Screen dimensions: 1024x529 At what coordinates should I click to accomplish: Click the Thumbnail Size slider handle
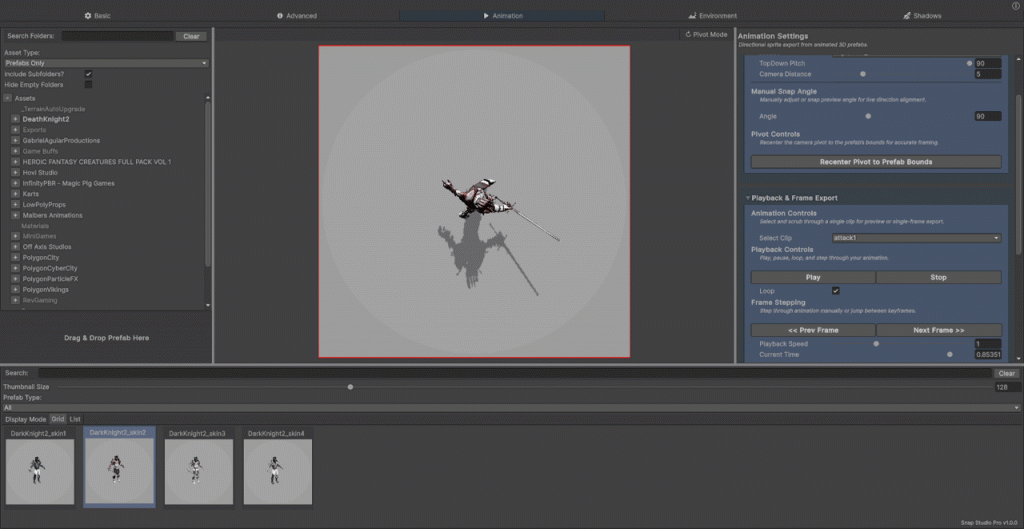pos(350,386)
